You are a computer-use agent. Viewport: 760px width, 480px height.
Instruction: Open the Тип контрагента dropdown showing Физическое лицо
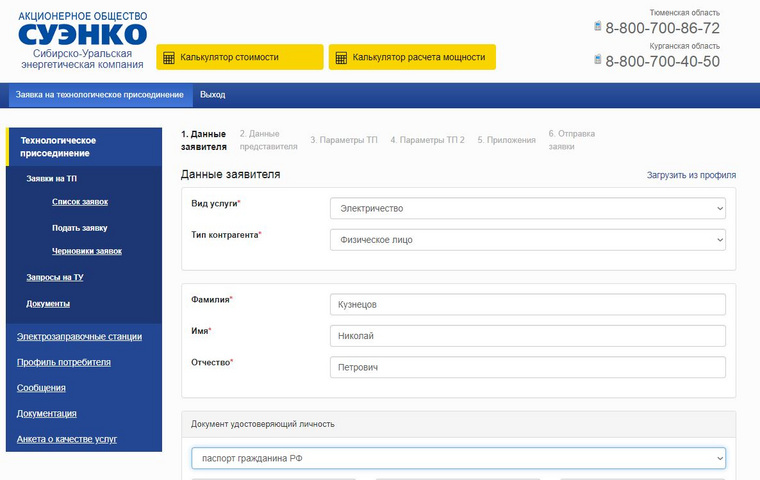(x=528, y=240)
